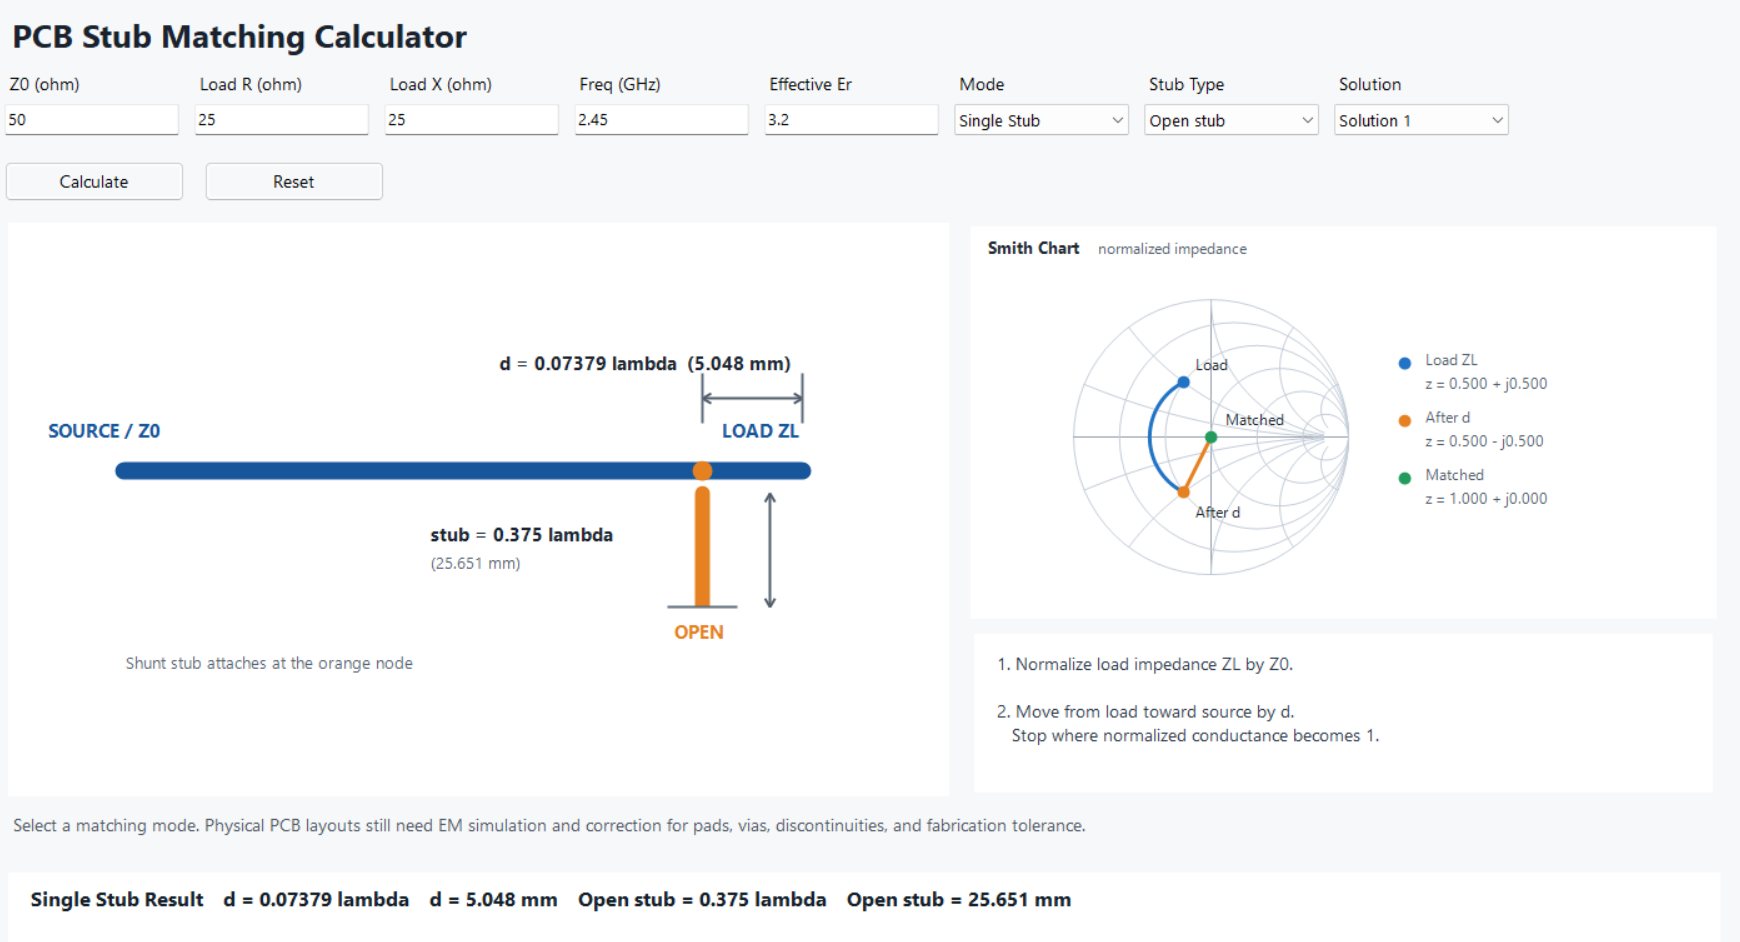The image size is (1740, 942).
Task: Click the 'Matched' legend label
Action: point(1454,475)
